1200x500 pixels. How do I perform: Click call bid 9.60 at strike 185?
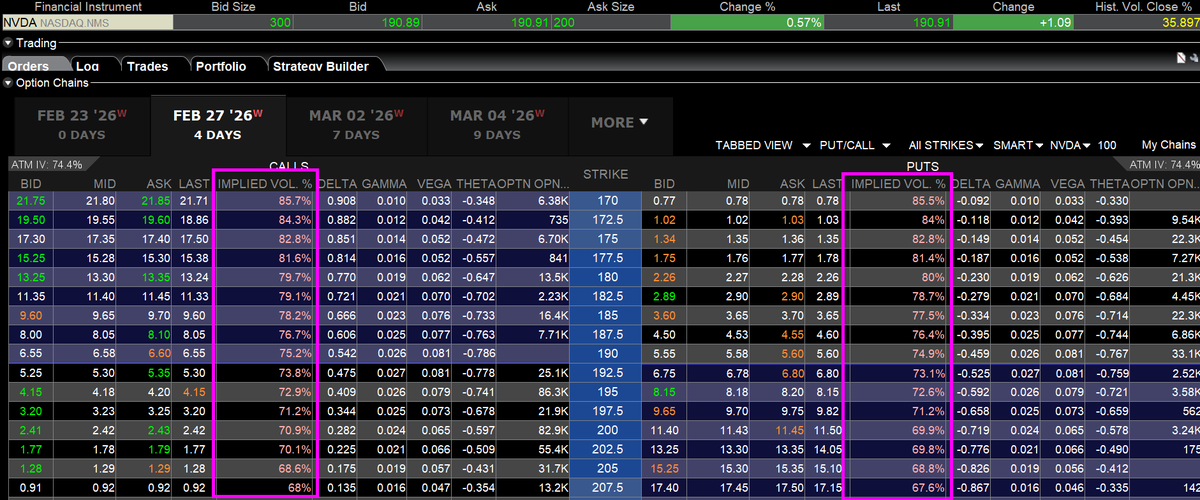tap(30, 315)
